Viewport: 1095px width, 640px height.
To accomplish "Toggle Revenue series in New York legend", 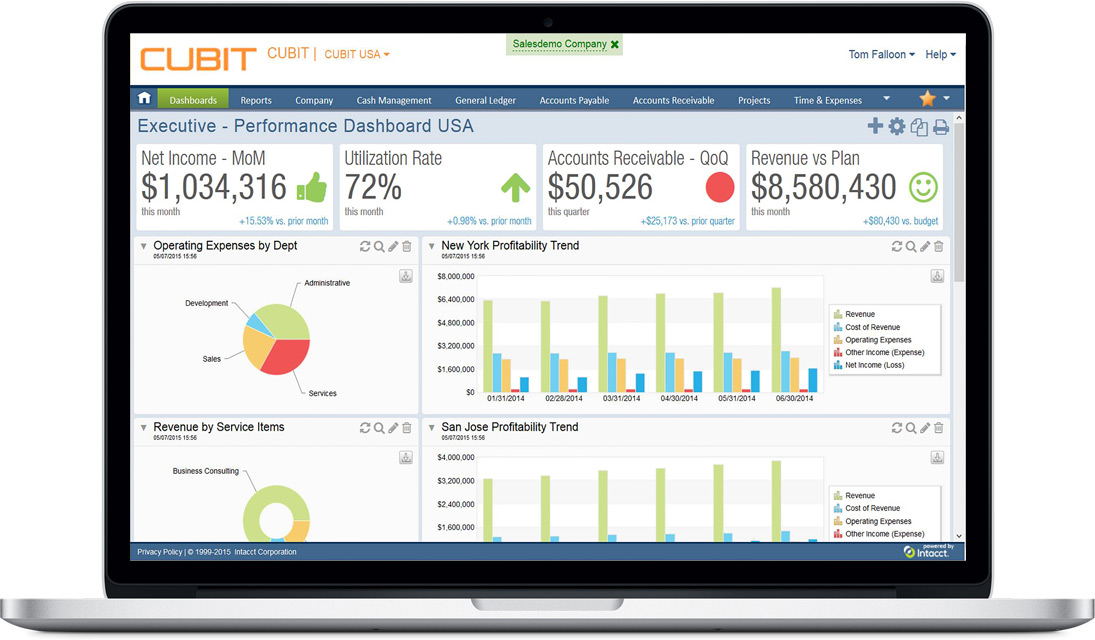I will point(854,314).
